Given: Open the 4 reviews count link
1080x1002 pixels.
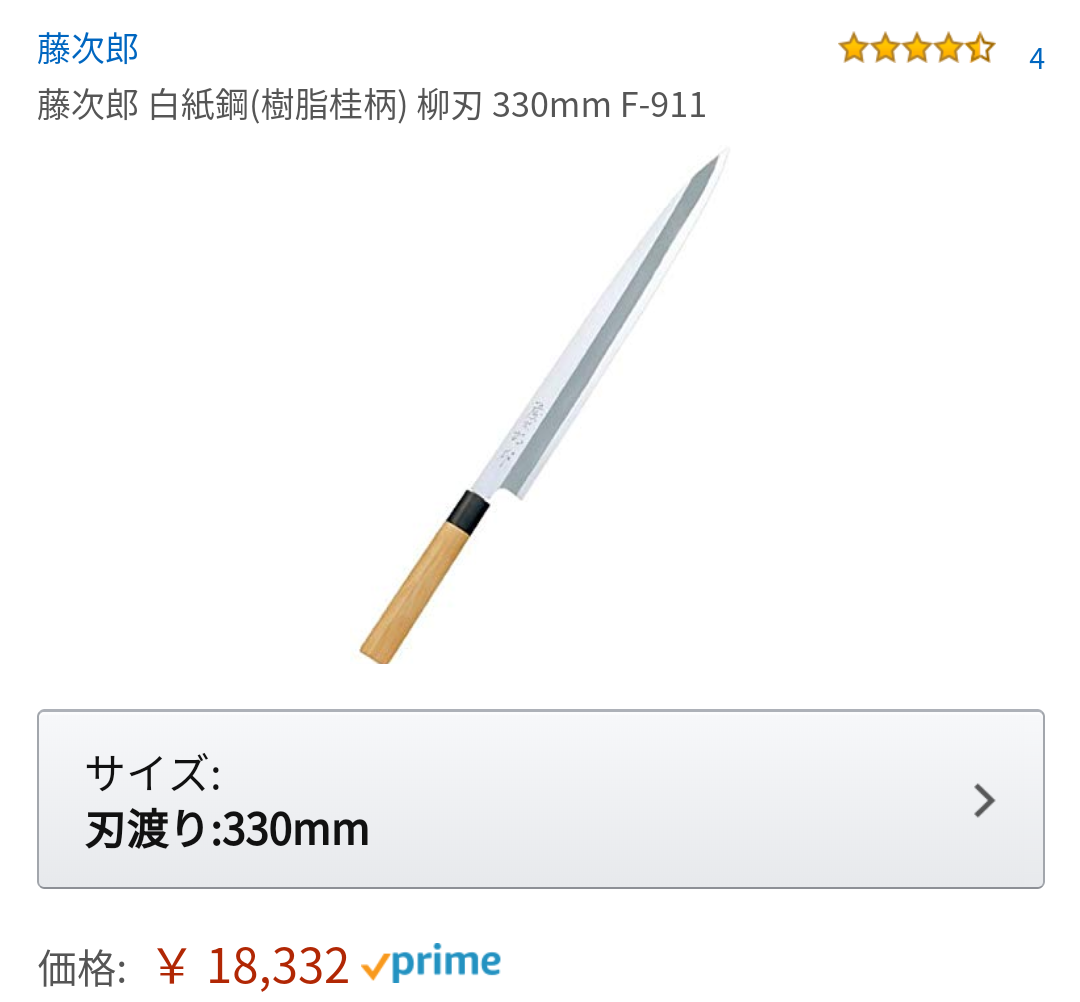Looking at the screenshot, I should point(1037,59).
